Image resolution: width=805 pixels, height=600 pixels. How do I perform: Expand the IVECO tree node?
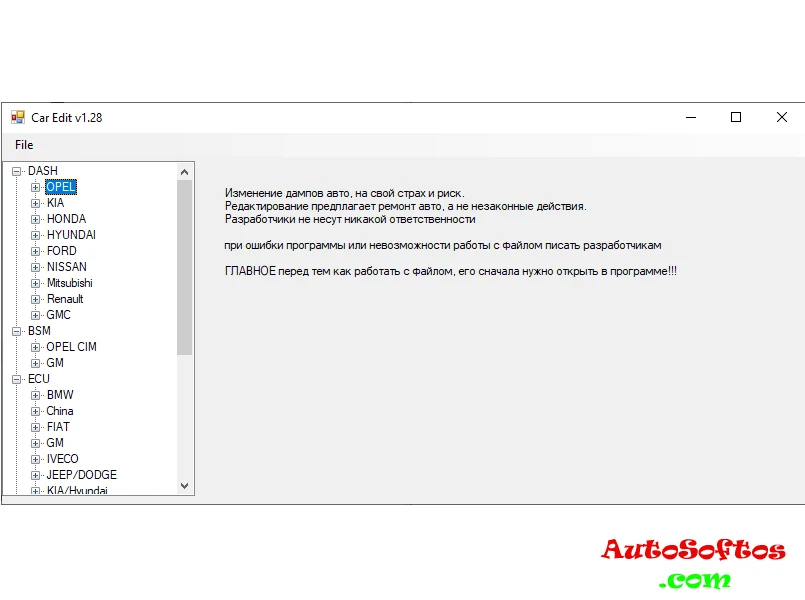pos(36,459)
